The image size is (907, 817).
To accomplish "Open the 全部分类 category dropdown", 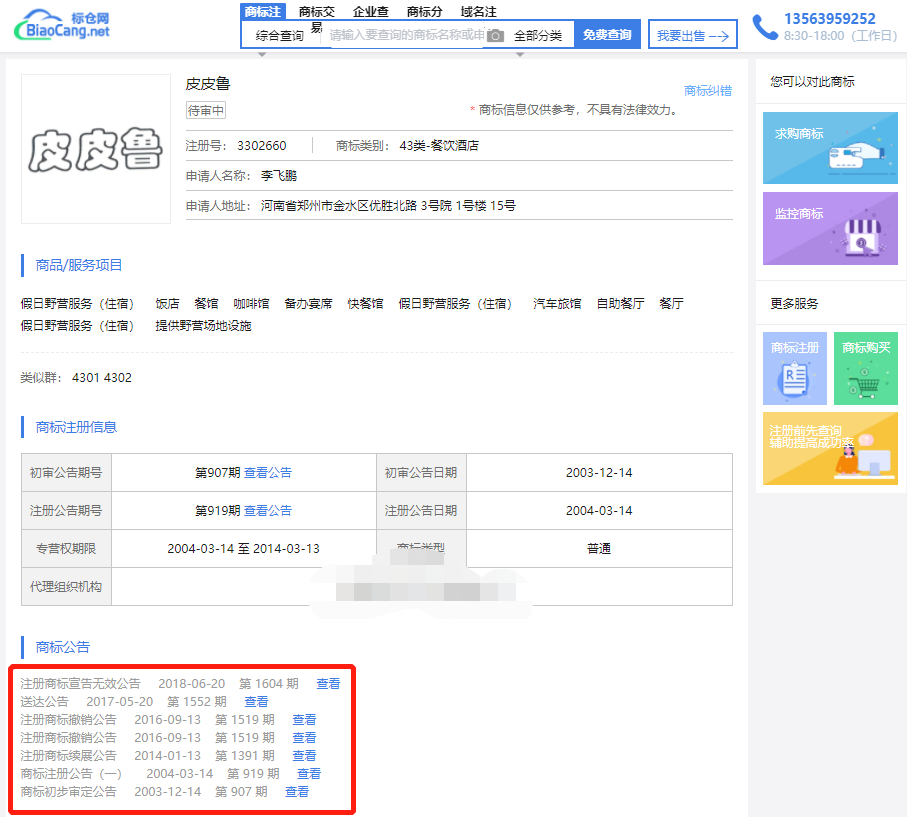I will coord(538,35).
